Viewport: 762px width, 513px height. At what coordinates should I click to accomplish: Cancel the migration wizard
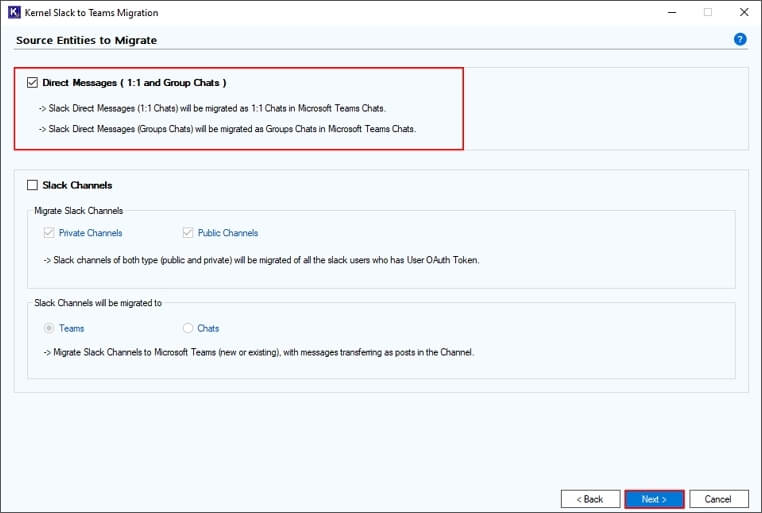coord(719,499)
